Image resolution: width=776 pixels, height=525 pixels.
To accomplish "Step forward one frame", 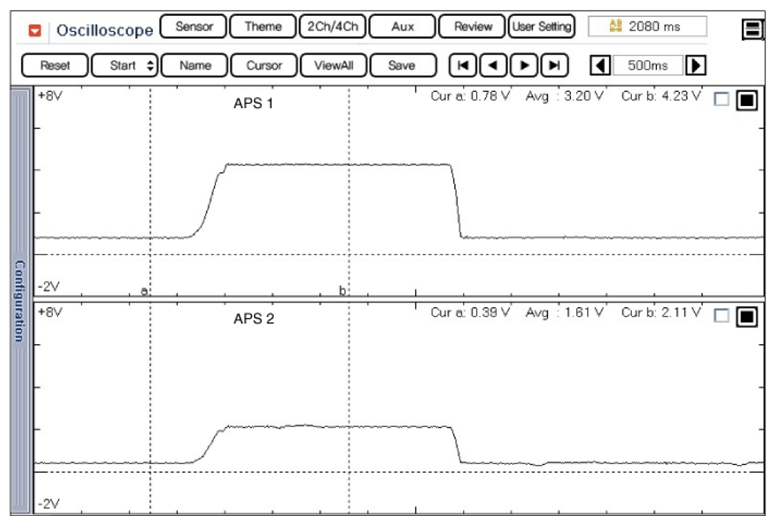I will (x=524, y=66).
